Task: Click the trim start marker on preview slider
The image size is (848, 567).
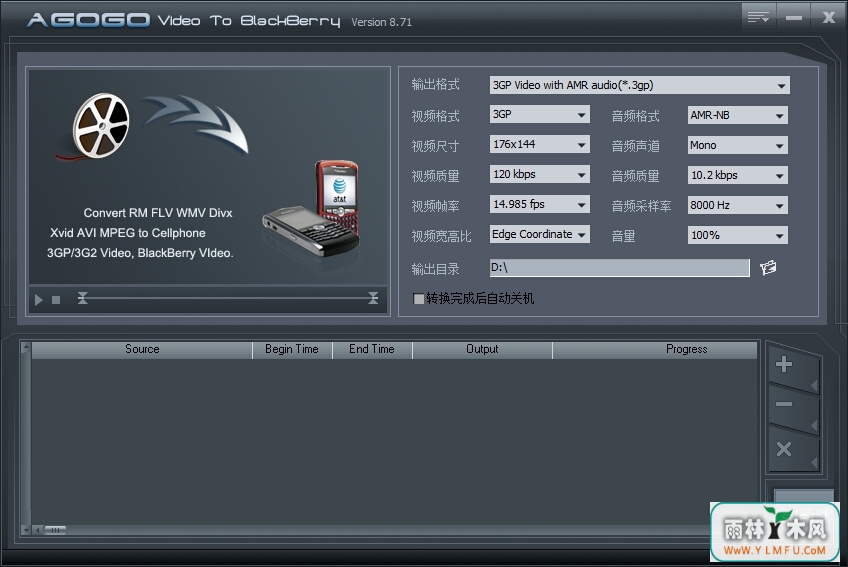Action: (x=82, y=298)
